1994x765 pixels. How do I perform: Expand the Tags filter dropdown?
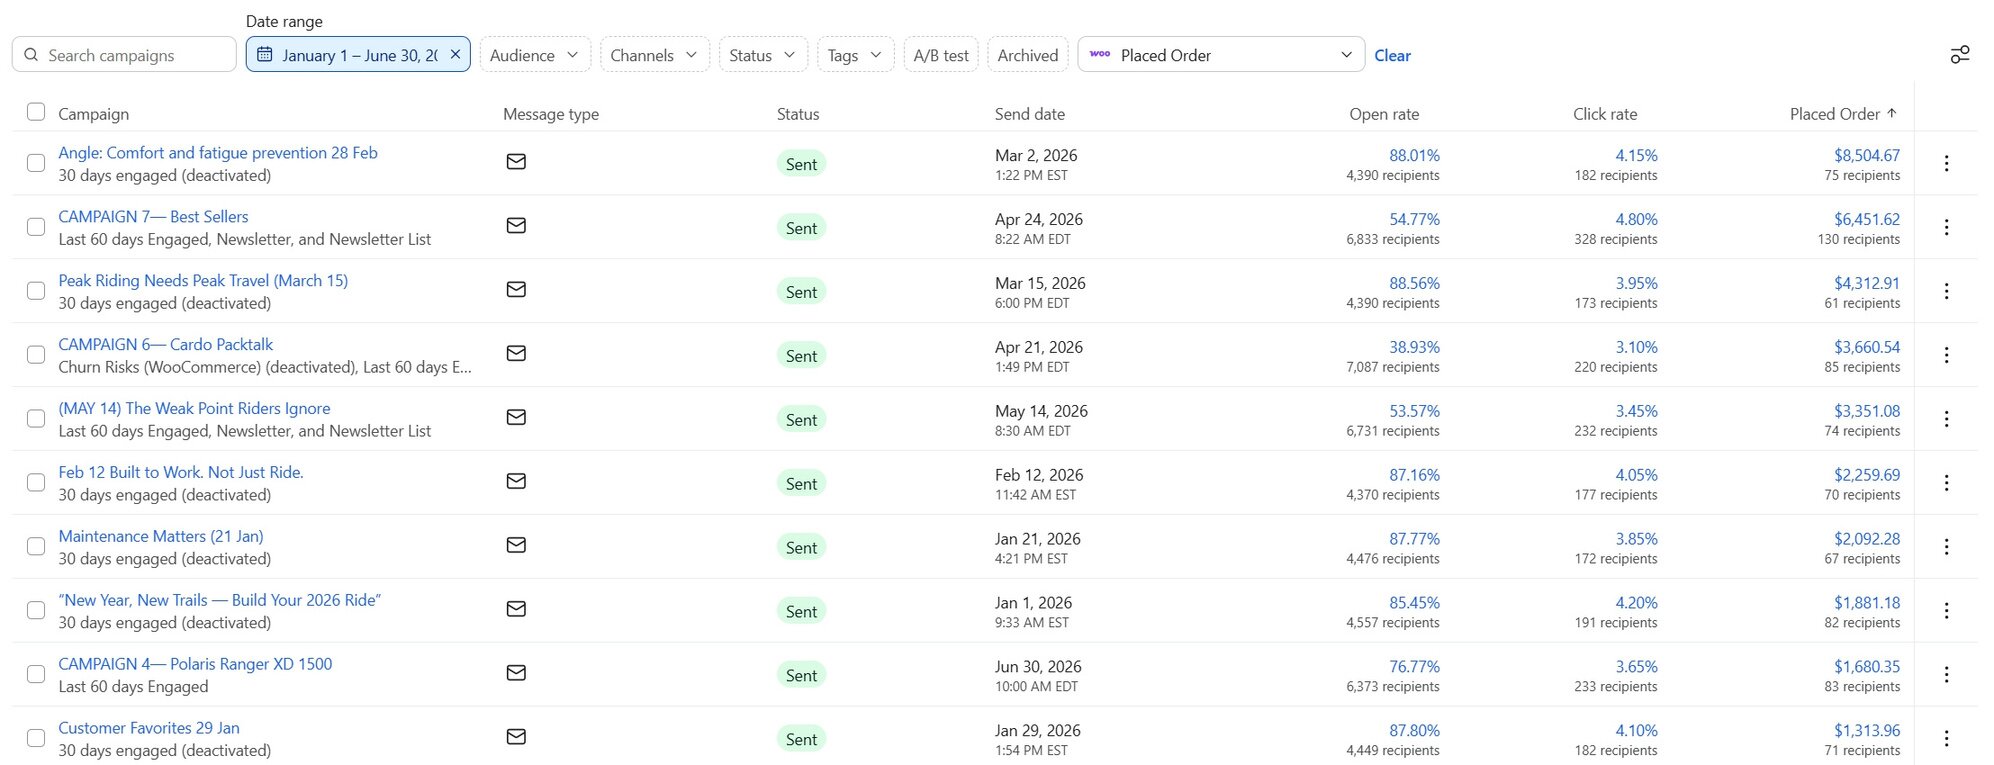(x=855, y=55)
